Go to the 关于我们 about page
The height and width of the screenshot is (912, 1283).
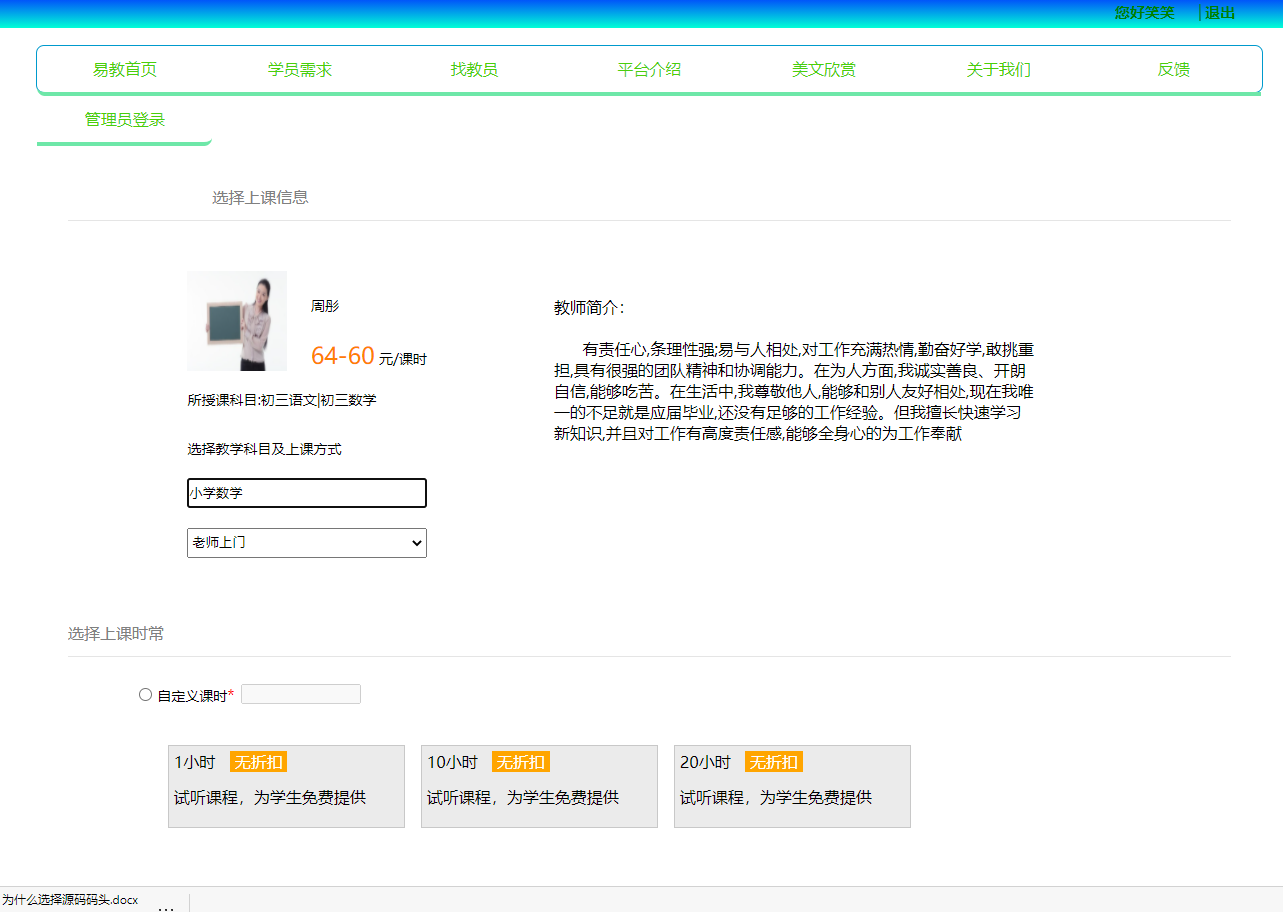point(998,69)
